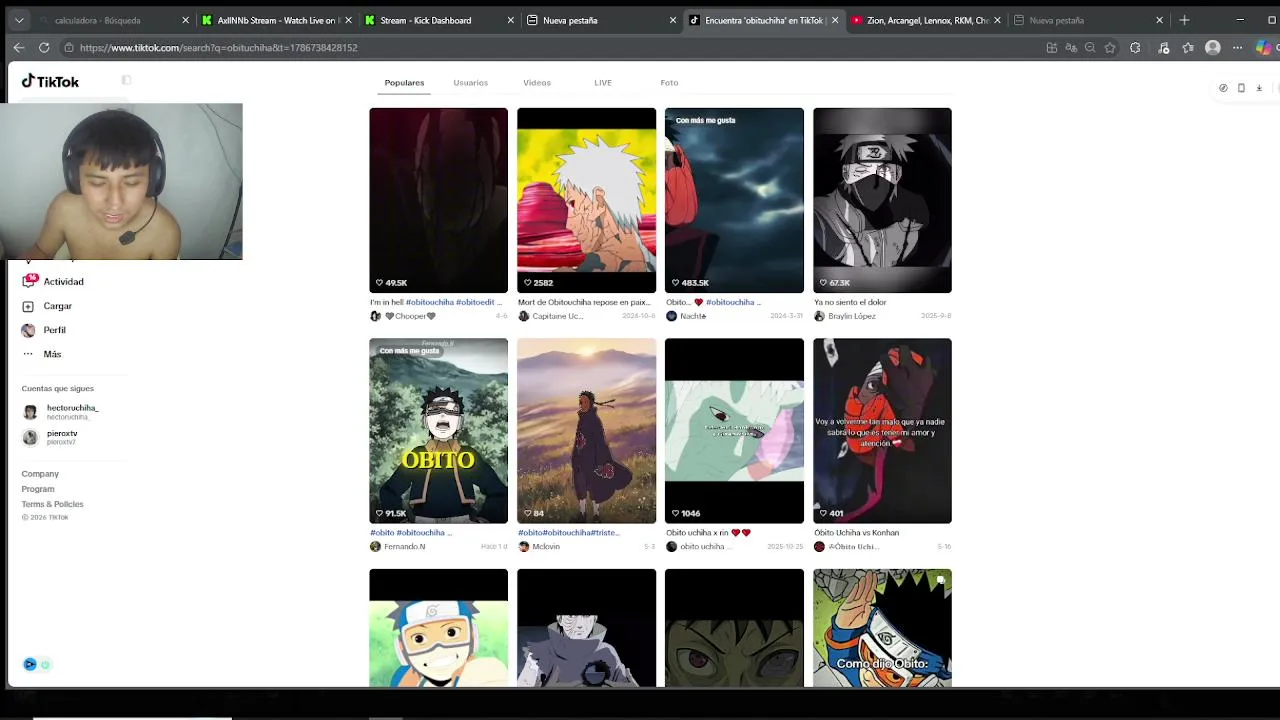Click the zoom magnifier icon in address bar
The image size is (1280, 720).
tap(1090, 47)
